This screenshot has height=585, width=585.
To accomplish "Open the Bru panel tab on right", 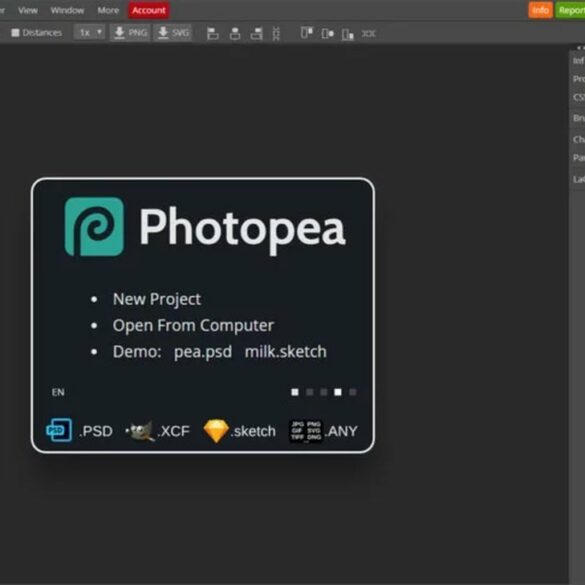I will click(578, 118).
